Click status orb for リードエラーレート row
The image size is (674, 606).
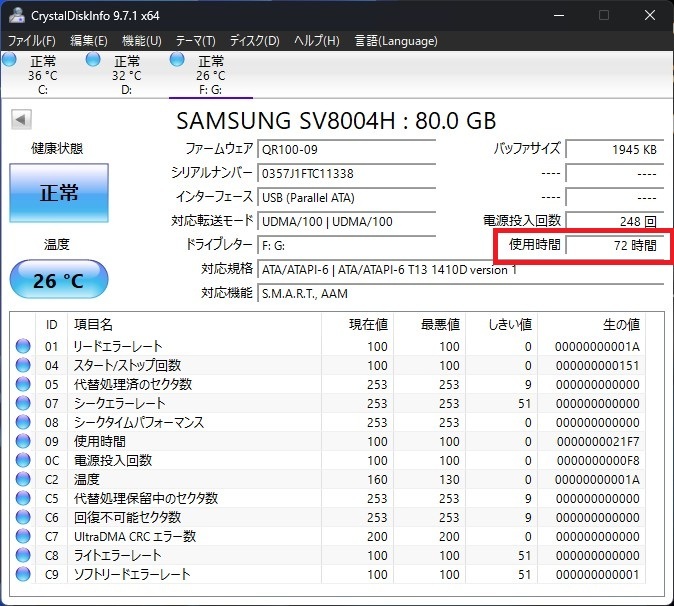pos(23,347)
